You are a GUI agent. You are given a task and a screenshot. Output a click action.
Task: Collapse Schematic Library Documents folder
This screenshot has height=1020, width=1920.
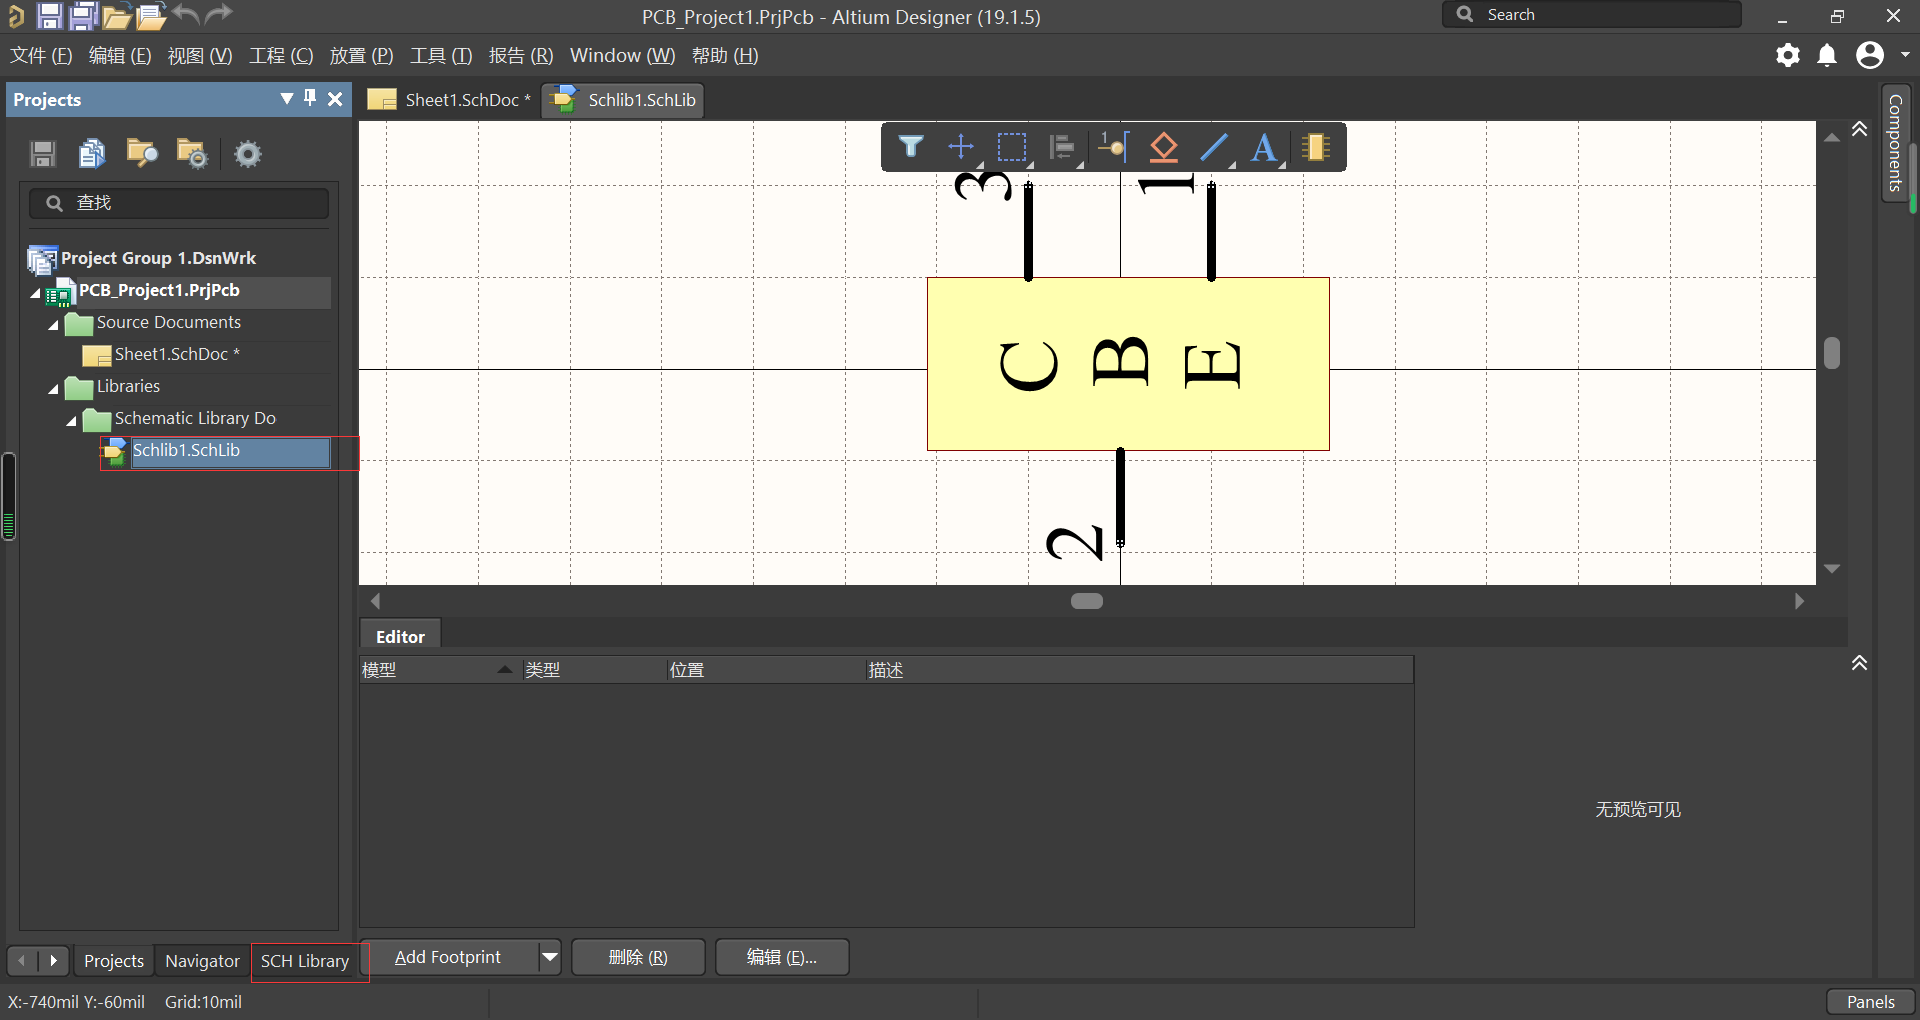coord(72,421)
